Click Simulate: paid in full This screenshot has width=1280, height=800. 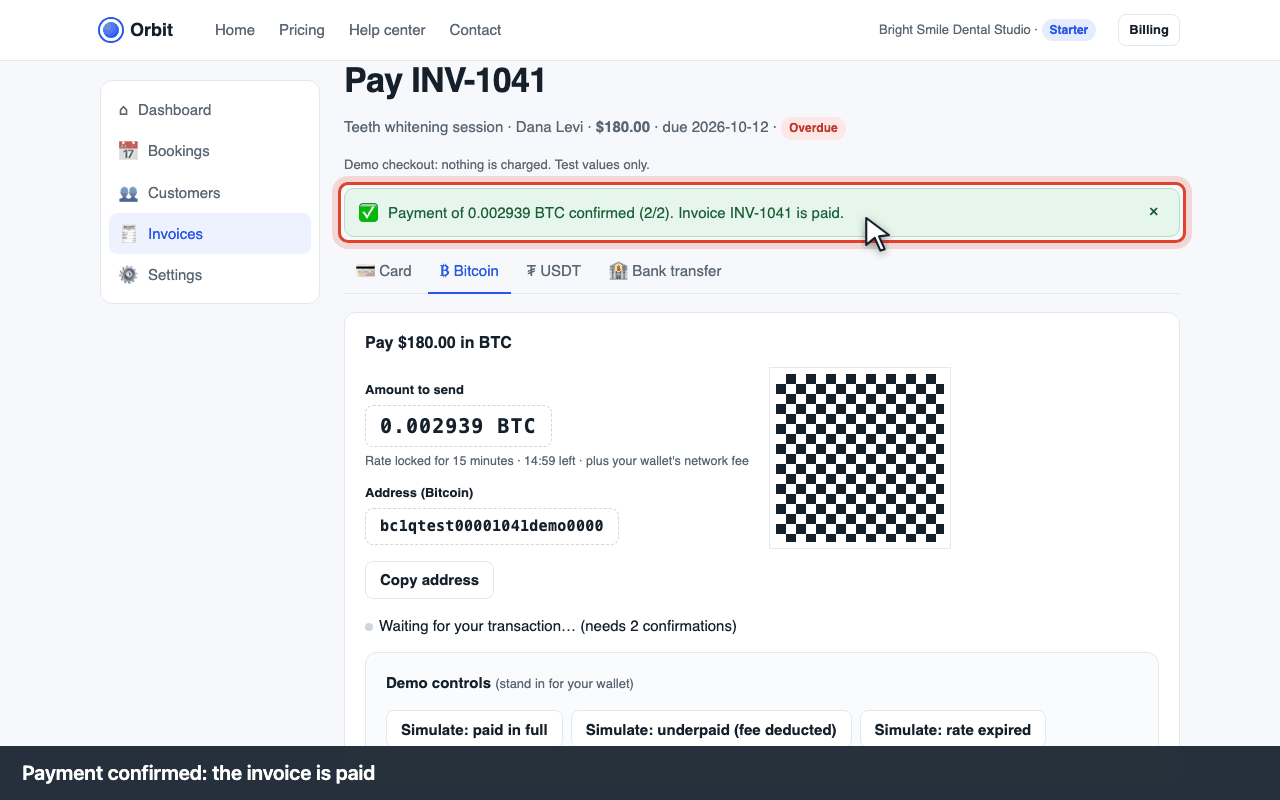tap(474, 730)
